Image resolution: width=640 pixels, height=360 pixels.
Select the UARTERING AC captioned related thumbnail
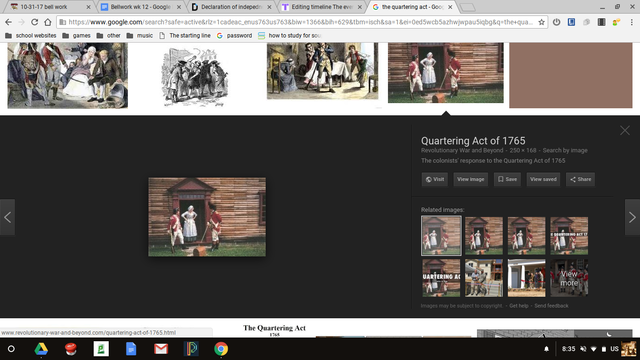[441, 278]
